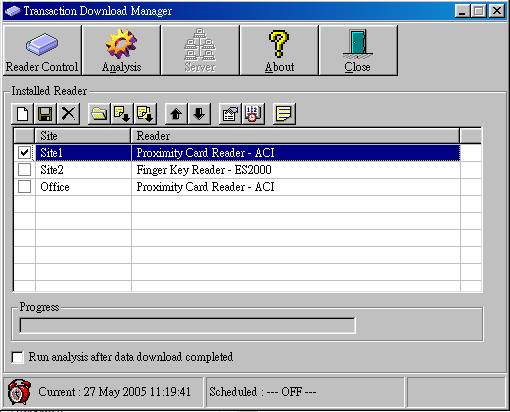Viewport: 510px width, 412px height.
Task: Open the Analysis section
Action: point(121,50)
